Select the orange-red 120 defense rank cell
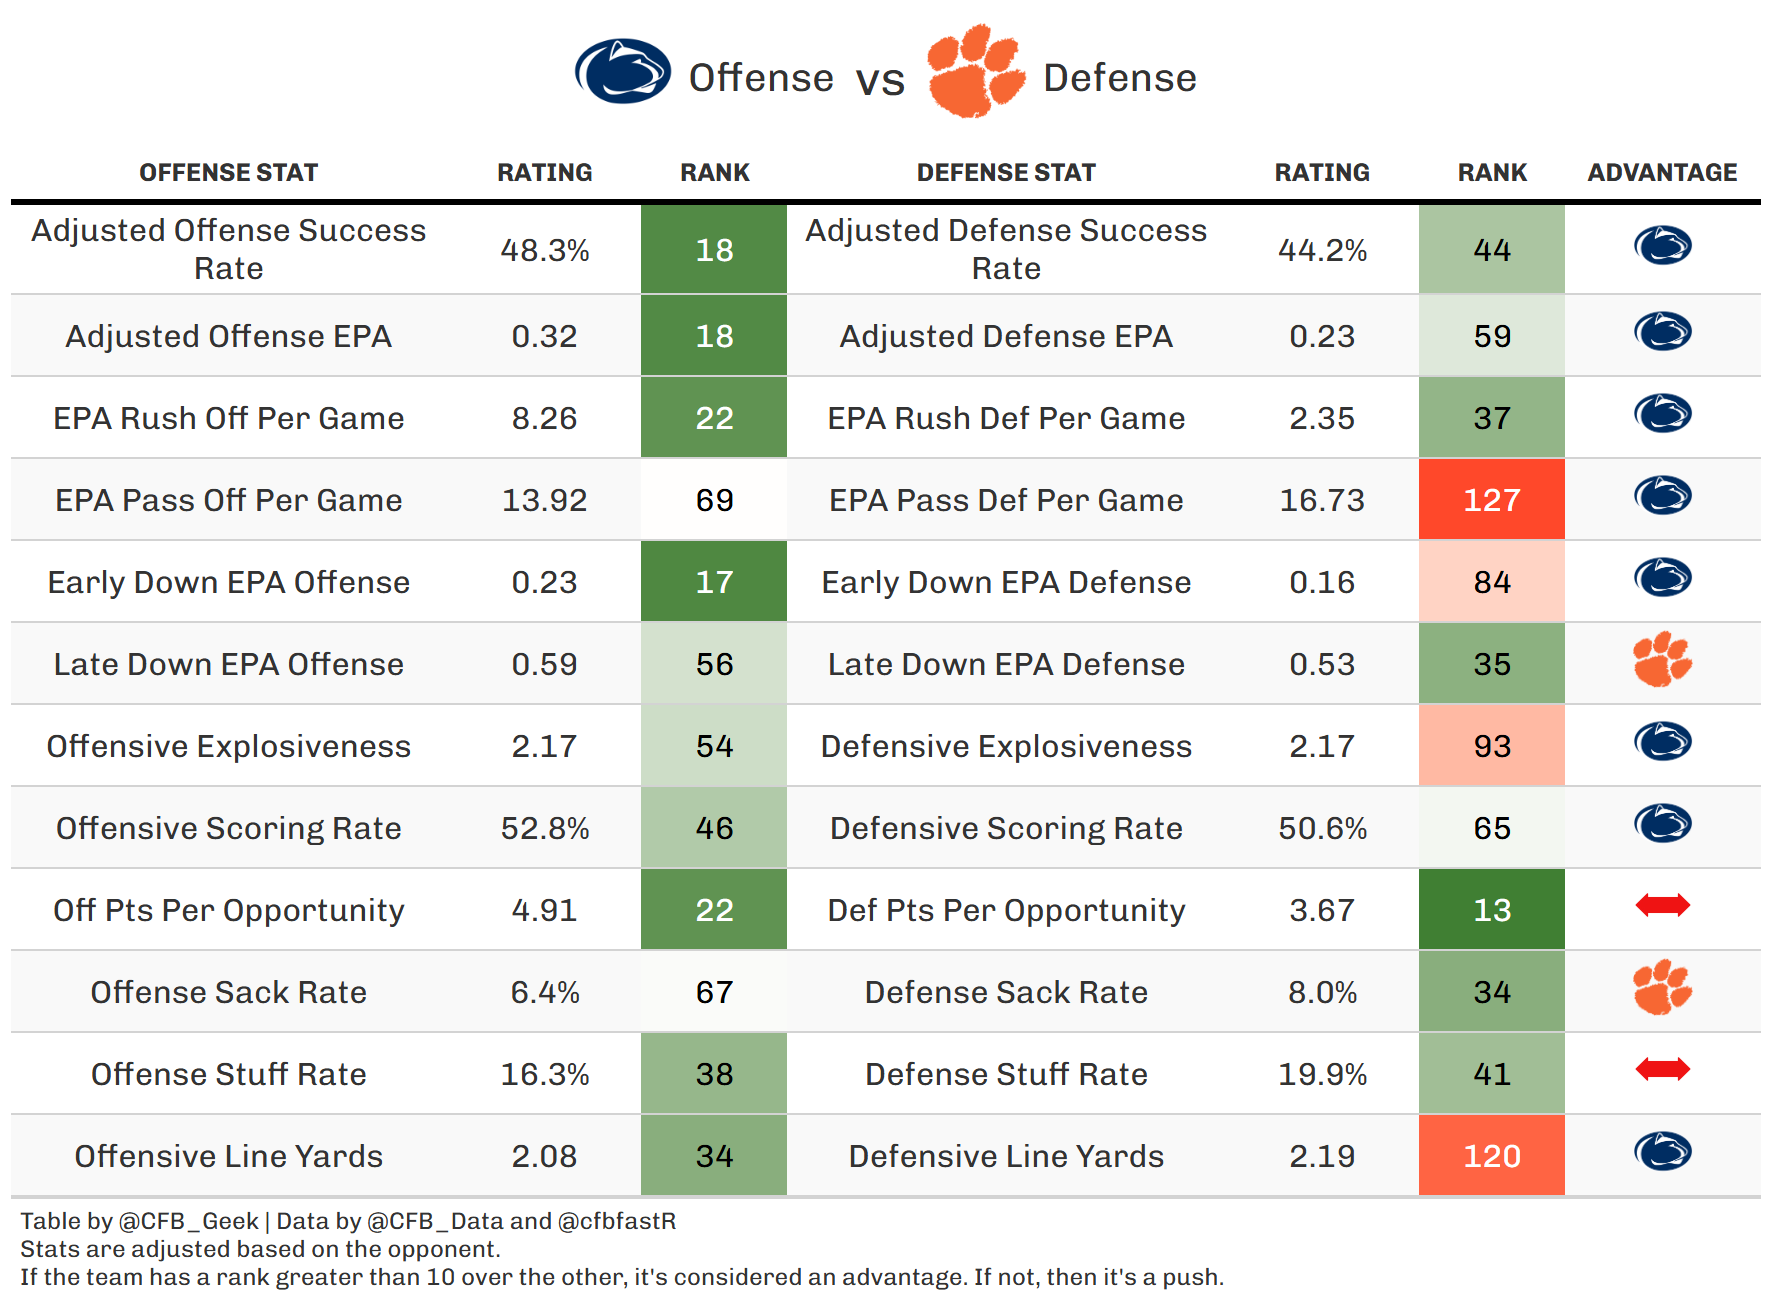1770x1312 pixels. pos(1491,1156)
